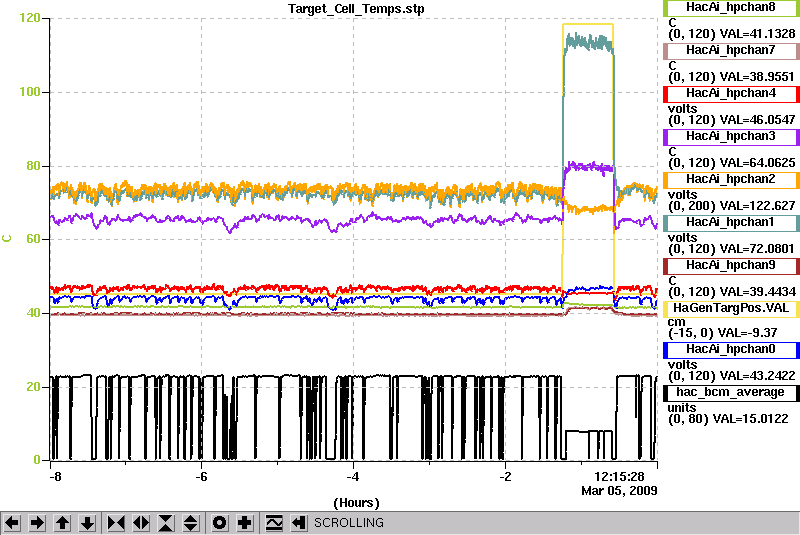Expand the time axis (outward triangles icon)

click(x=141, y=523)
